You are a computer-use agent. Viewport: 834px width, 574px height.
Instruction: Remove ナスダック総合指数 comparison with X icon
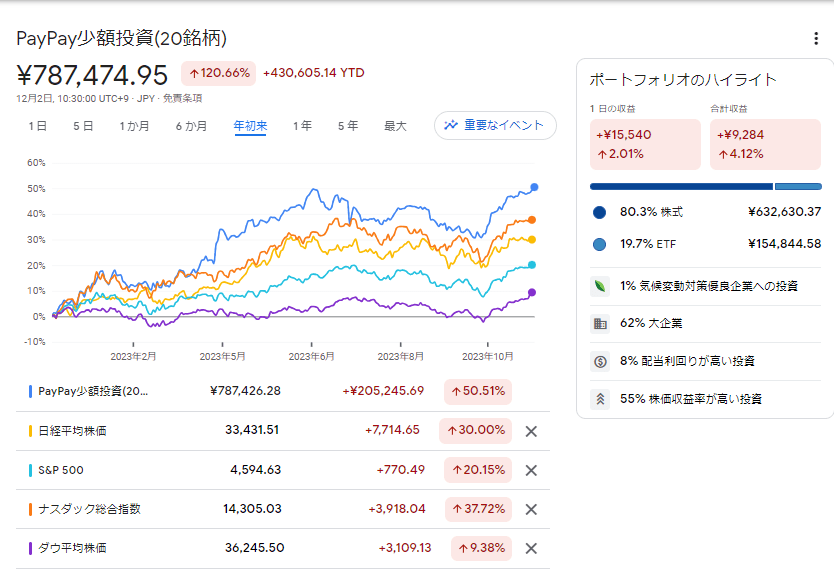(x=531, y=509)
